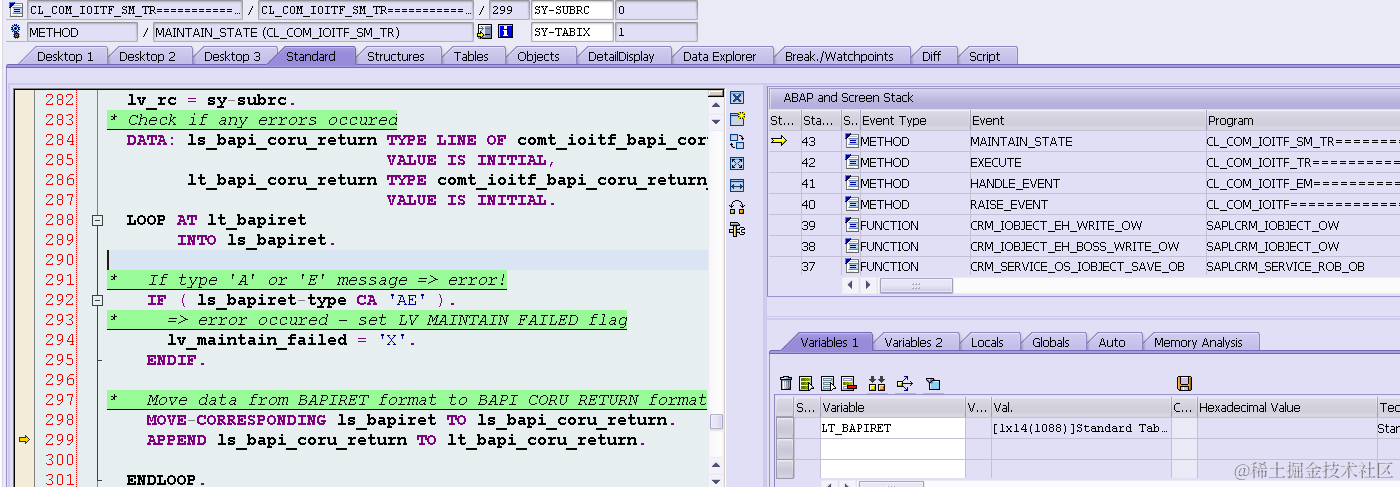This screenshot has width=1400, height=487.
Task: Click the green insert row icon in Variables toolbar
Action: (805, 383)
